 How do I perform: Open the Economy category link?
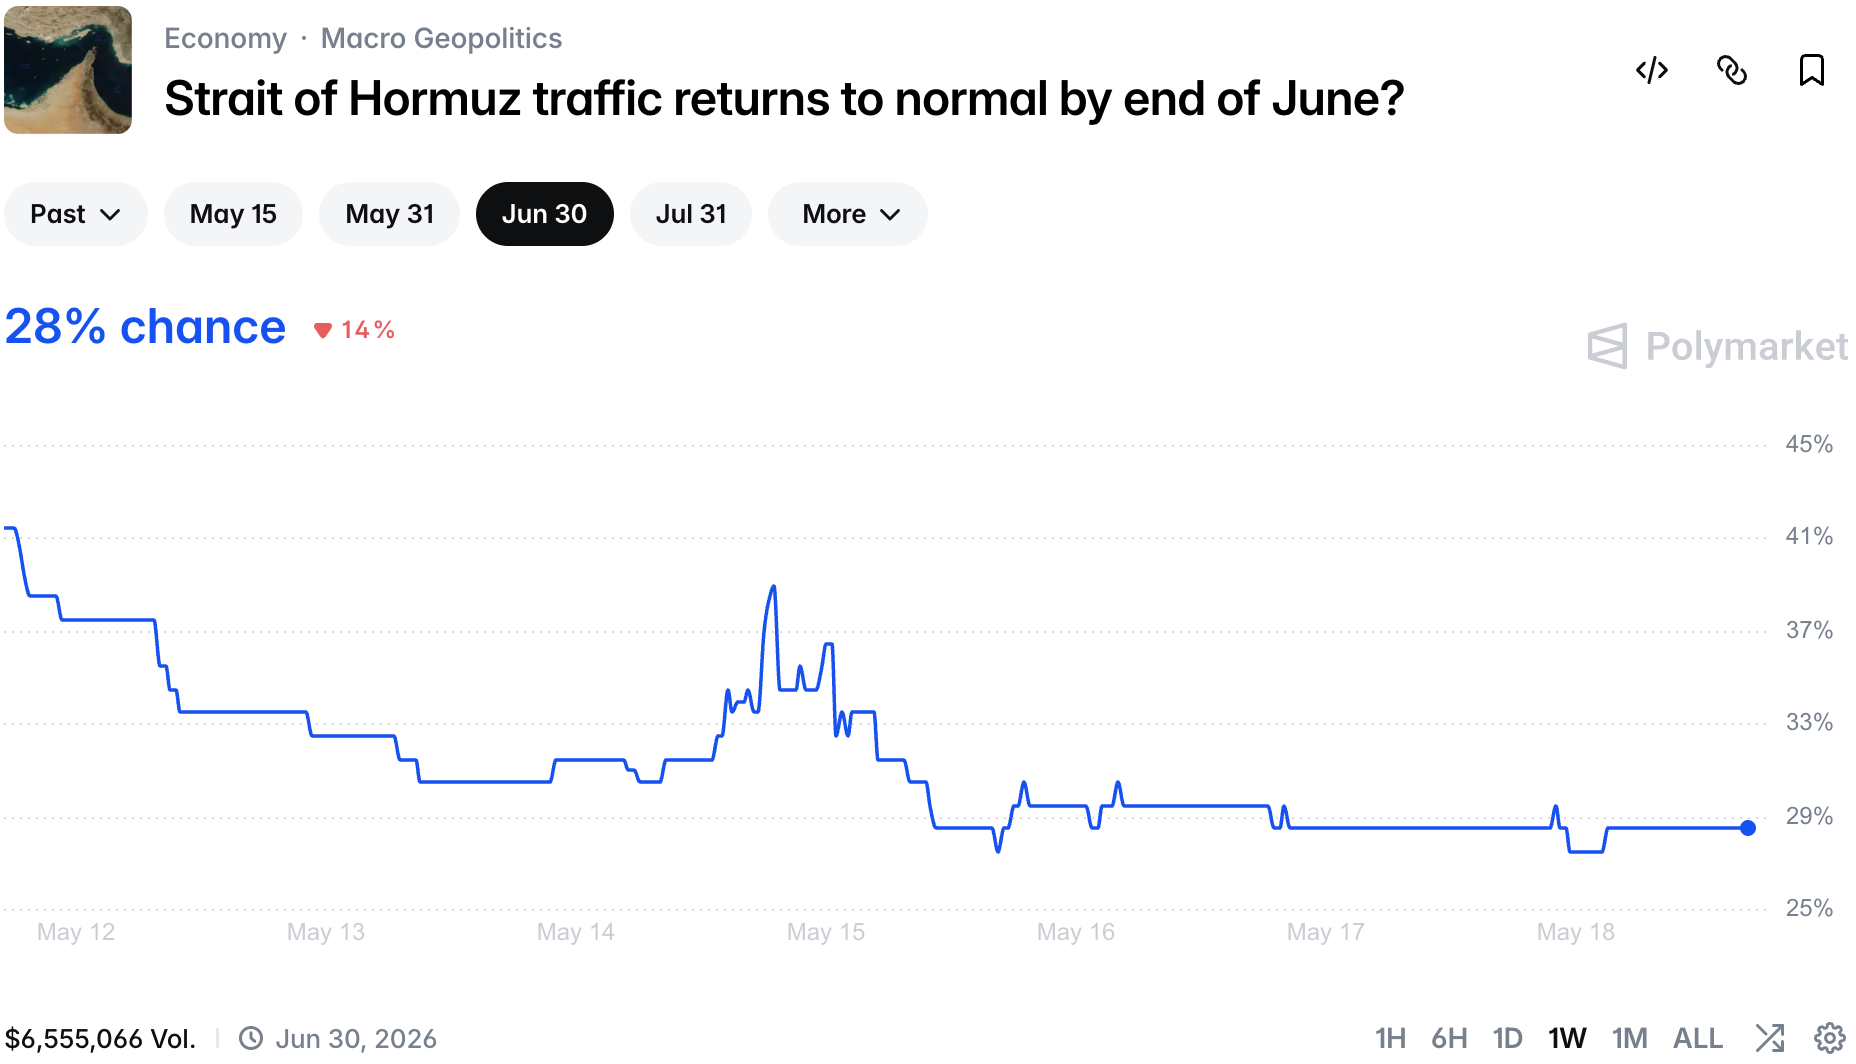226,39
